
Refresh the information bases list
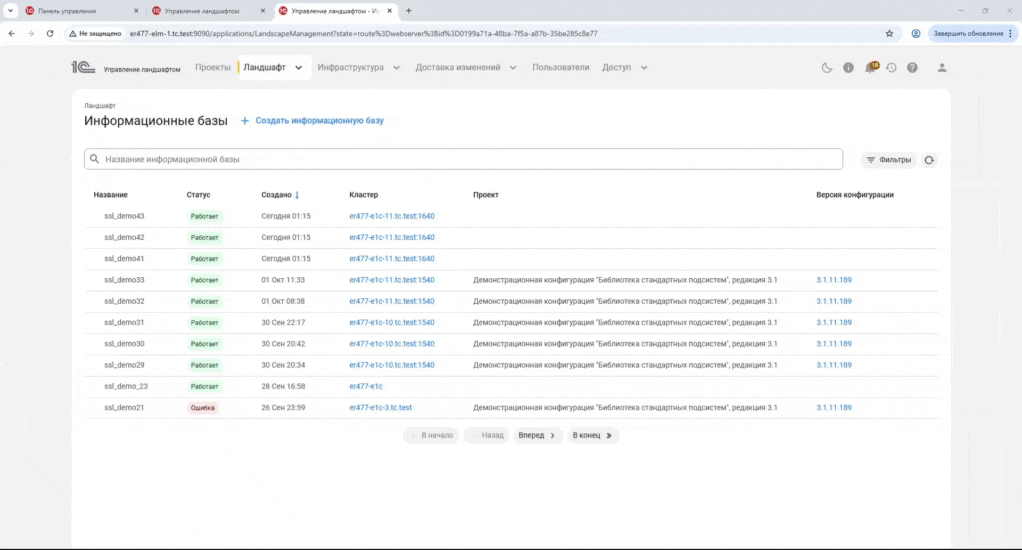click(x=929, y=160)
